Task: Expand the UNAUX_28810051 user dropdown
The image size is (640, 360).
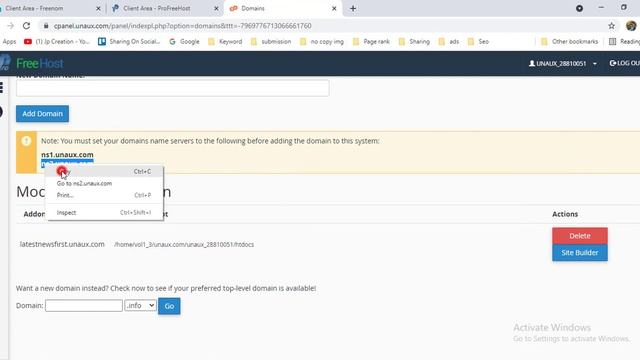Action: click(x=562, y=64)
